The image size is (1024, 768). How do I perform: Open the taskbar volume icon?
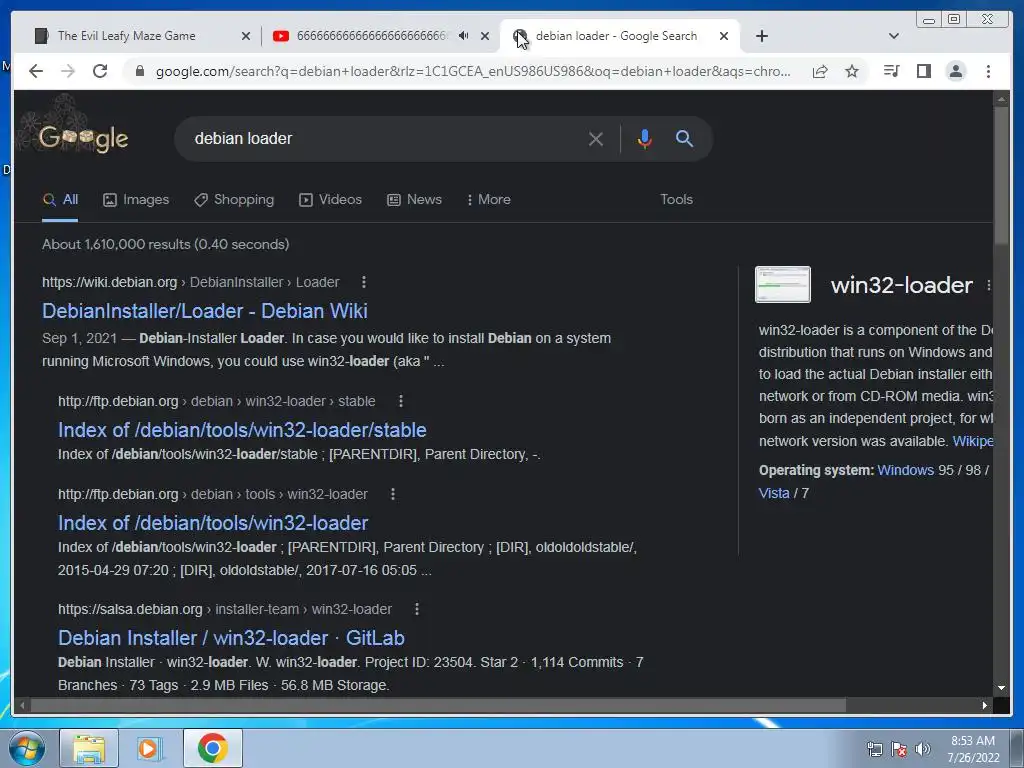(922, 749)
